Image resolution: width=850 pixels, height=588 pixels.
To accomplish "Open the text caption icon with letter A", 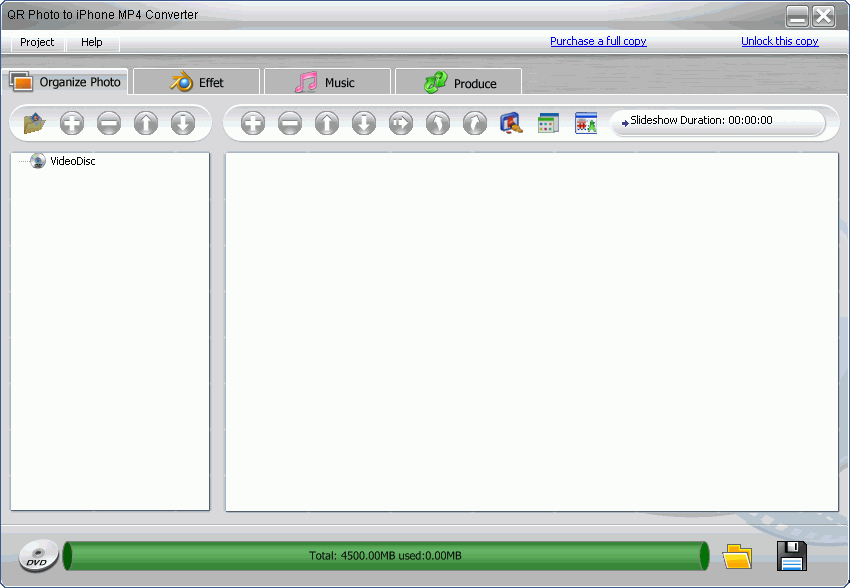I will coord(586,123).
